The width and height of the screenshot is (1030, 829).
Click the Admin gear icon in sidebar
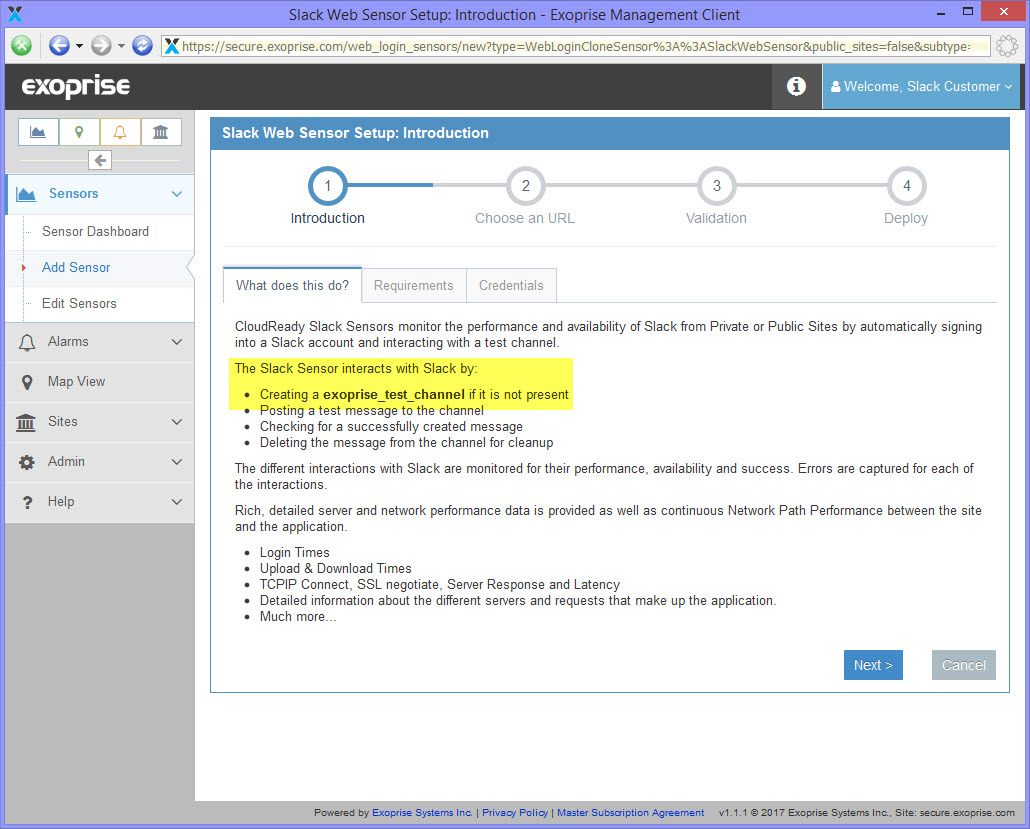pyautogui.click(x=26, y=462)
